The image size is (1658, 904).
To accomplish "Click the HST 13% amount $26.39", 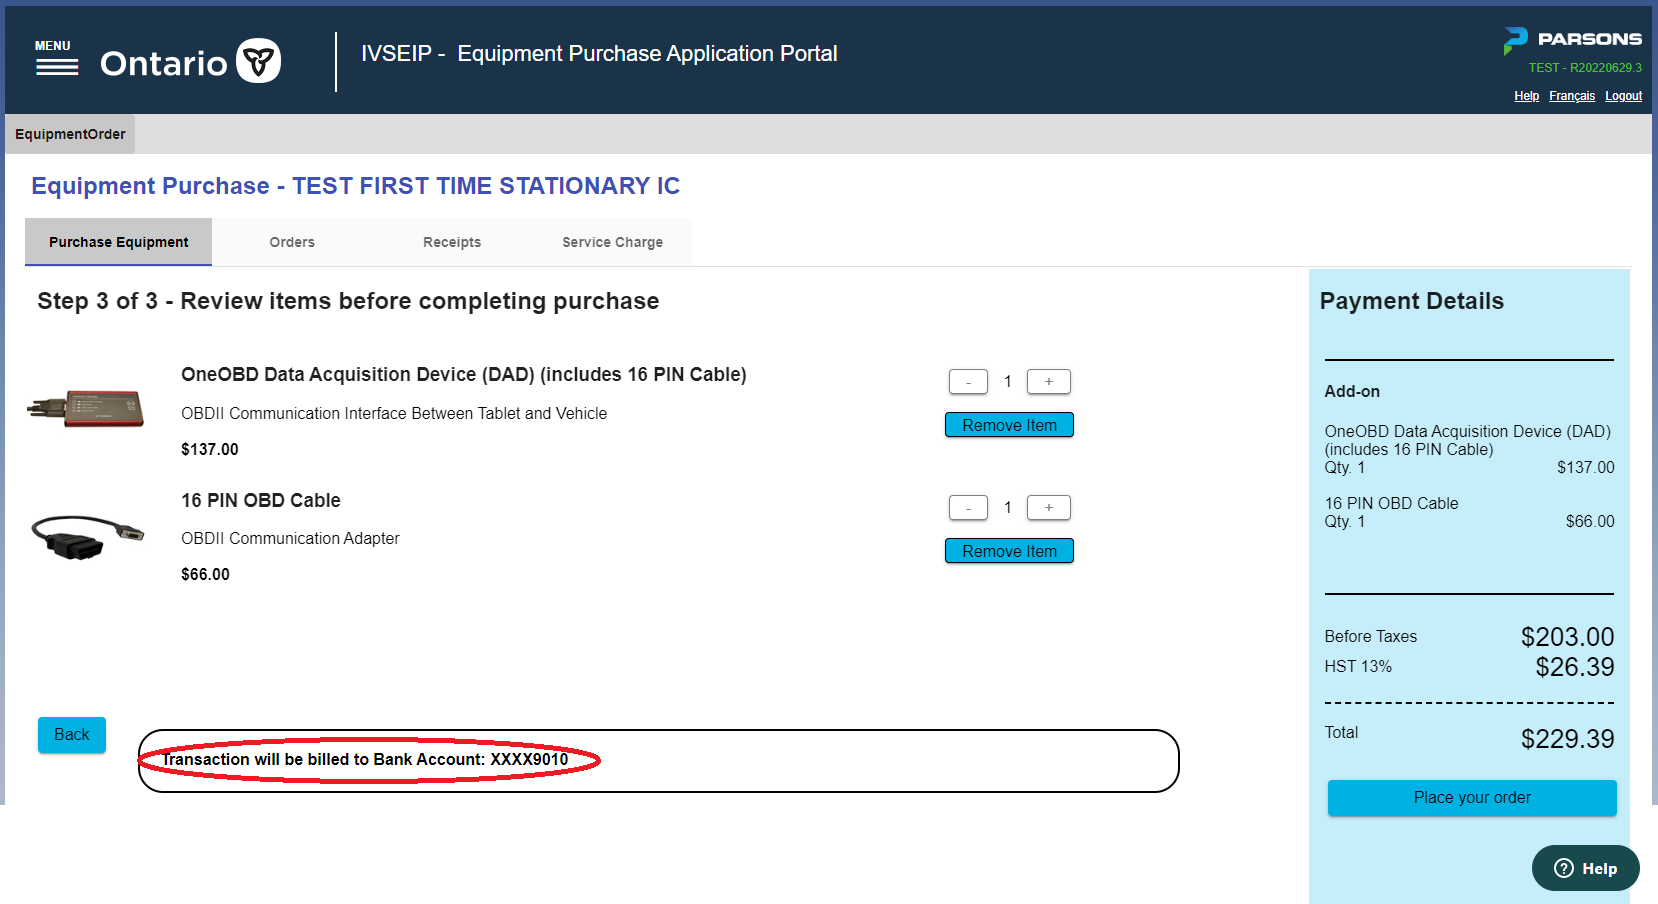I will [1575, 667].
